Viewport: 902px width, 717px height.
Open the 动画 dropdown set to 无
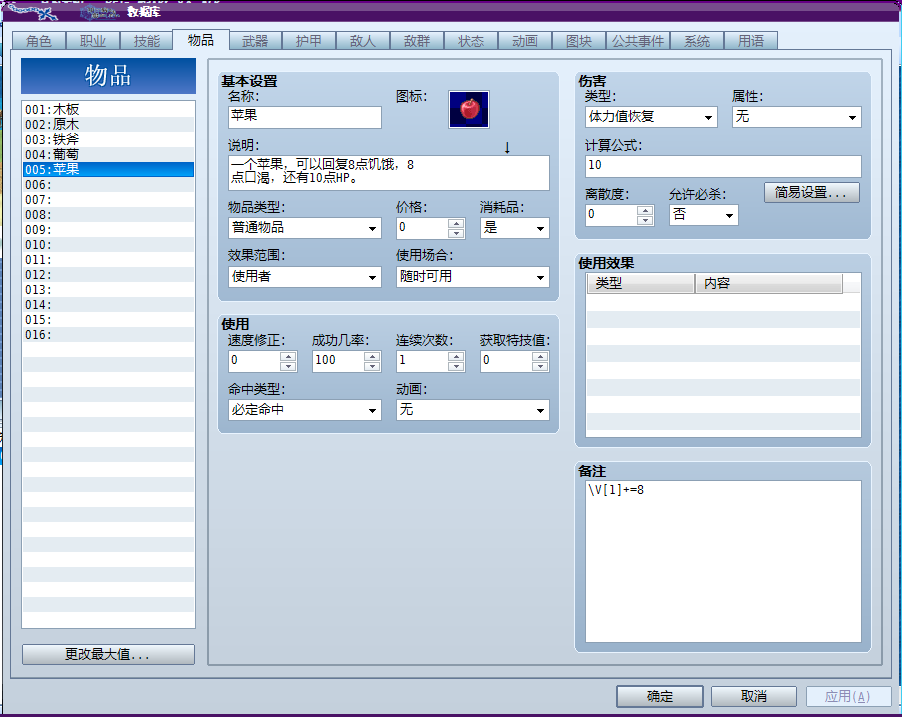472,410
